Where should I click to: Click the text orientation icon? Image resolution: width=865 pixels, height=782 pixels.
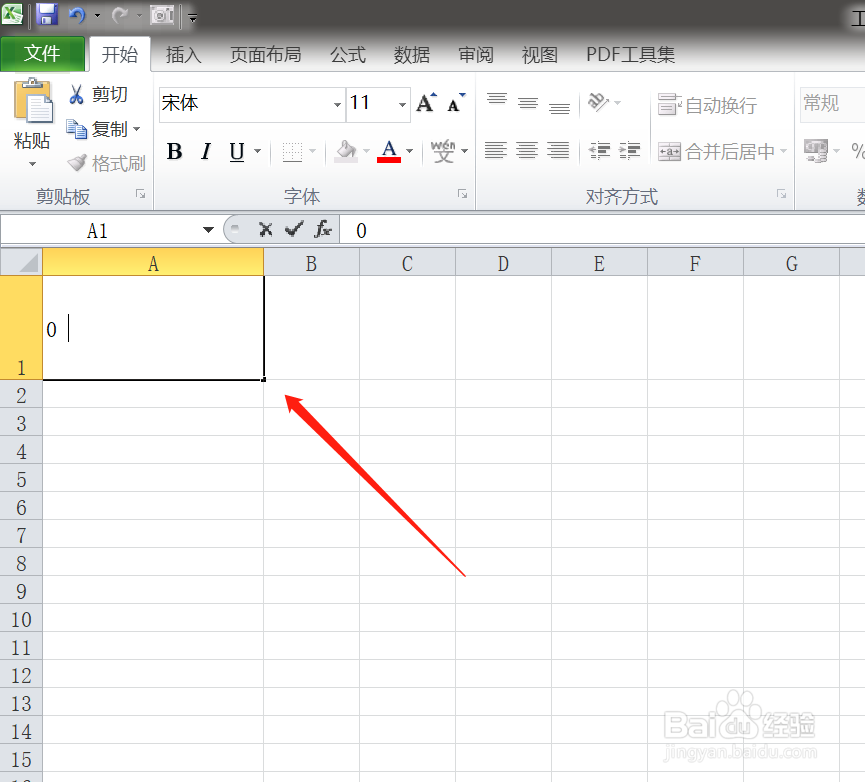tap(599, 103)
